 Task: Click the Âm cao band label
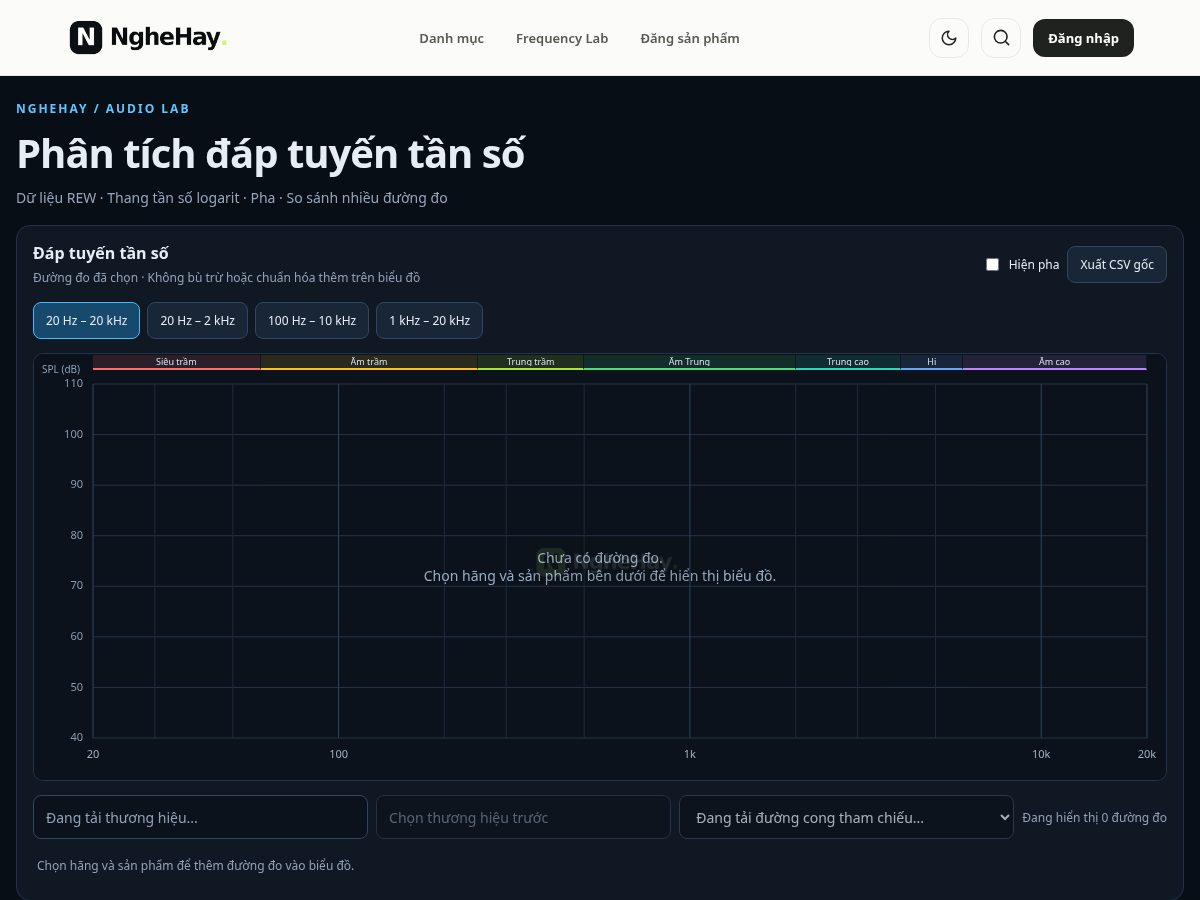click(x=1054, y=362)
